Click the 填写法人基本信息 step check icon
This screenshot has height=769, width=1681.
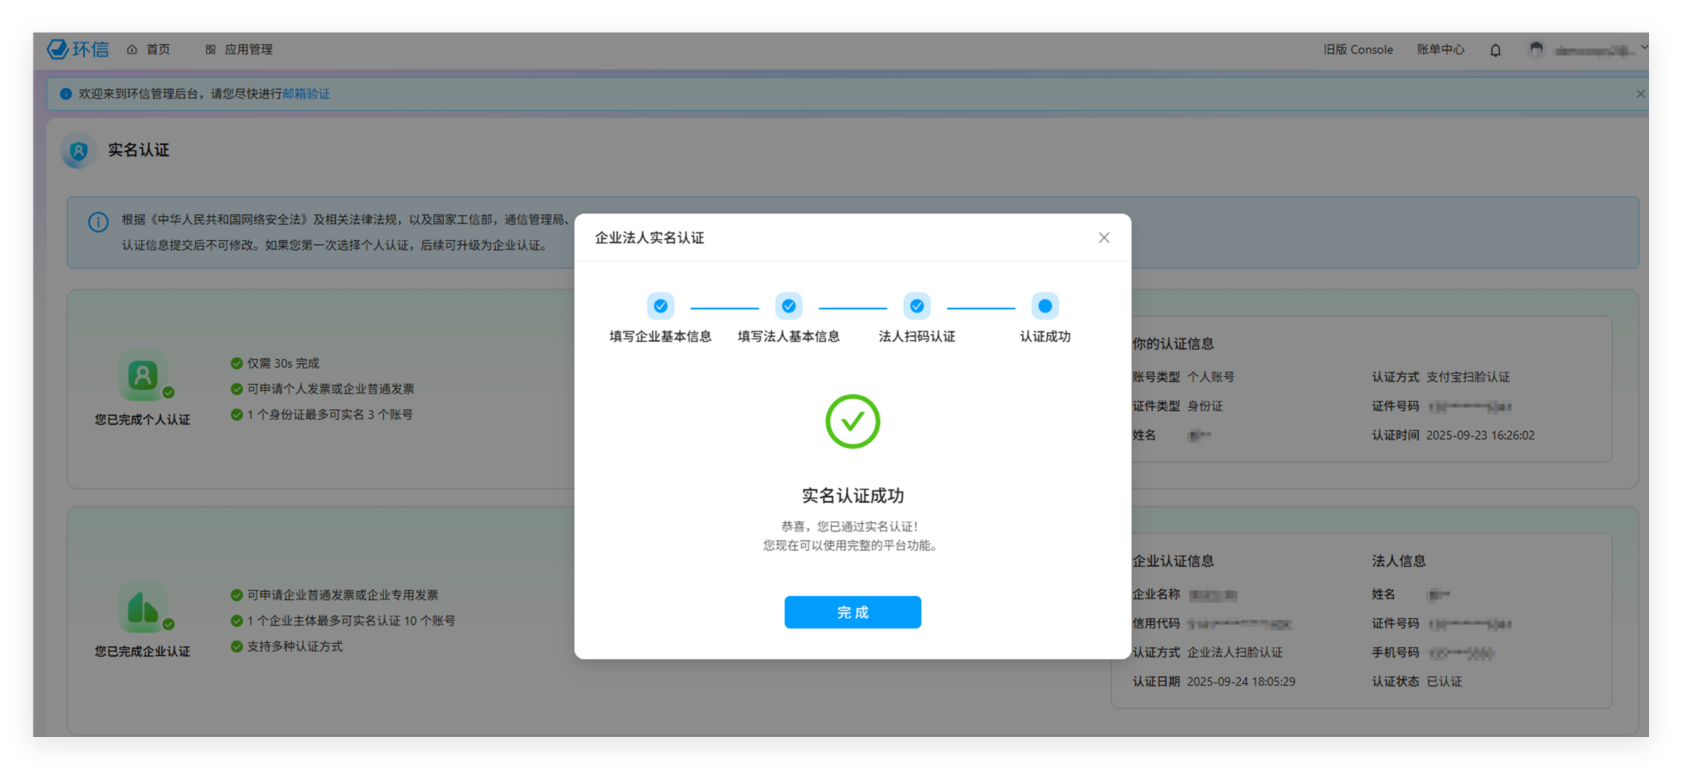[789, 306]
